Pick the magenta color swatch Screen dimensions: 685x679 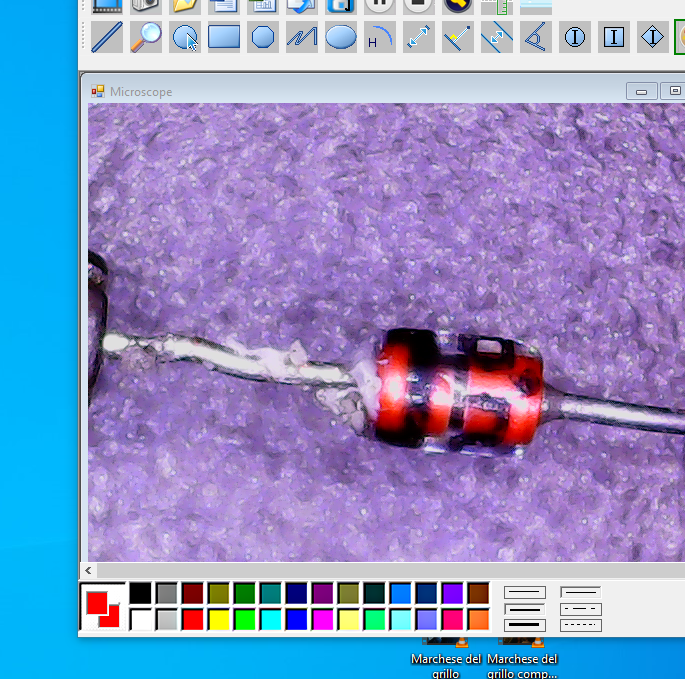(322, 620)
